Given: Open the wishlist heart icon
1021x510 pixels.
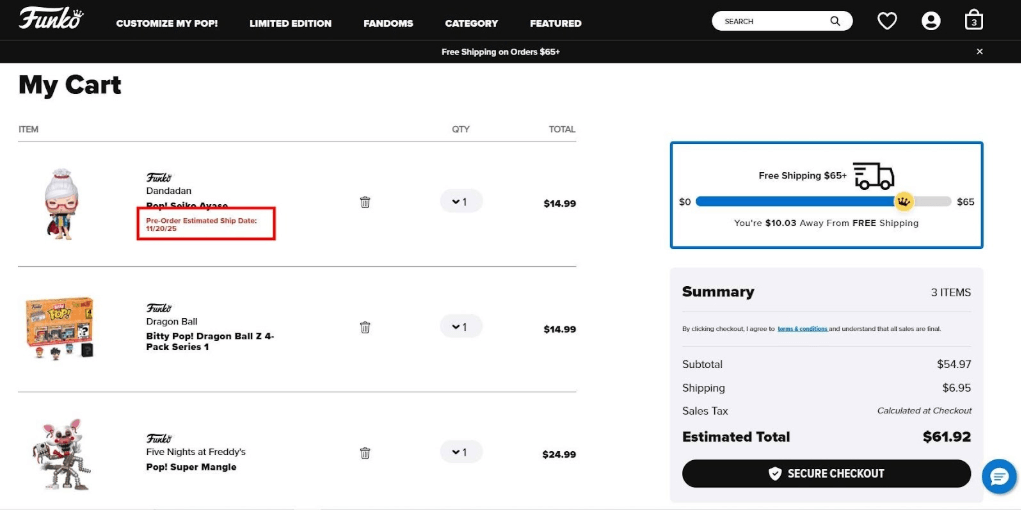Looking at the screenshot, I should [887, 21].
